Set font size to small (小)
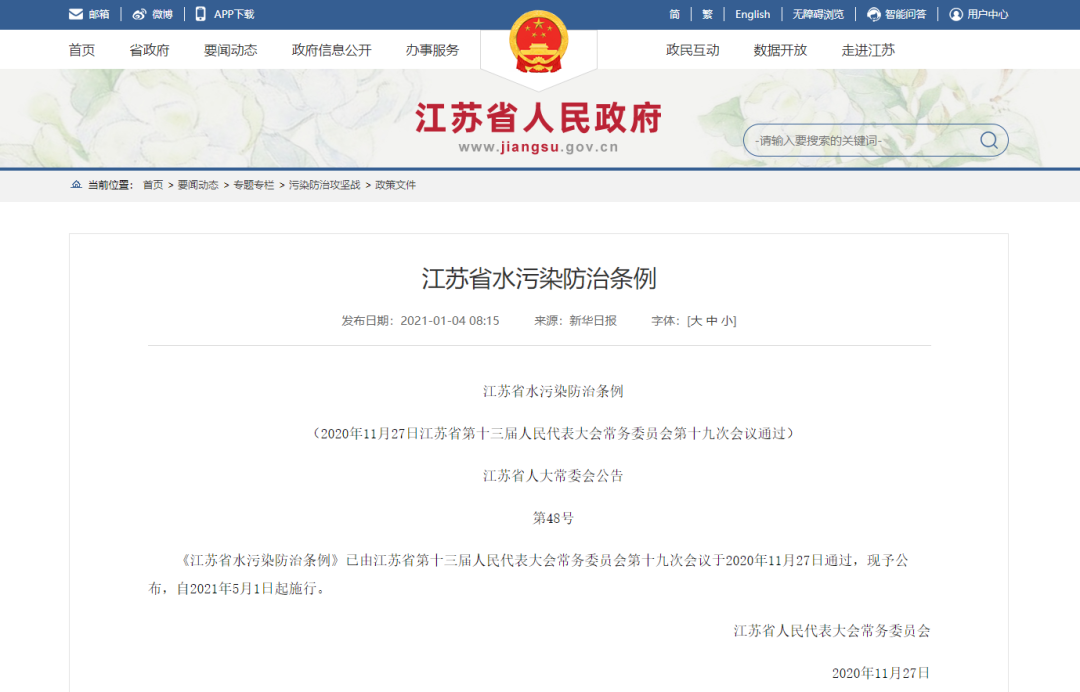 pyautogui.click(x=727, y=321)
